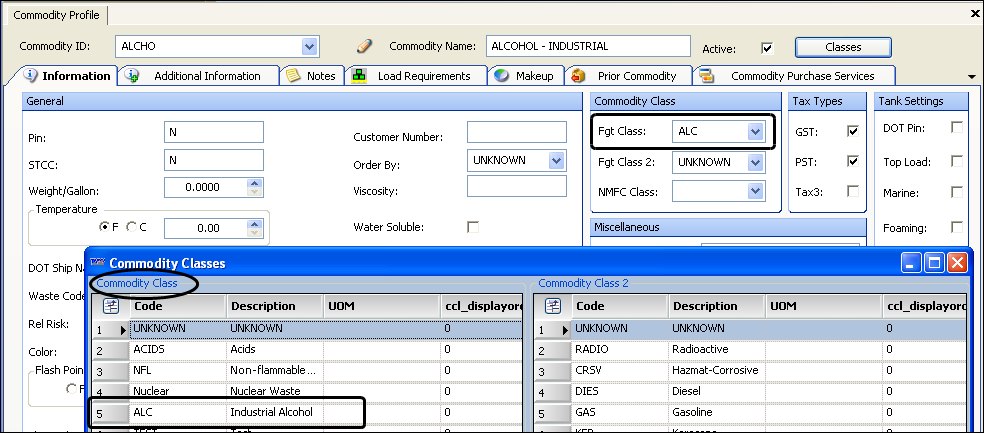This screenshot has height=433, width=984.
Task: Click the Commodity Purchase Services tab icon
Action: [x=706, y=75]
